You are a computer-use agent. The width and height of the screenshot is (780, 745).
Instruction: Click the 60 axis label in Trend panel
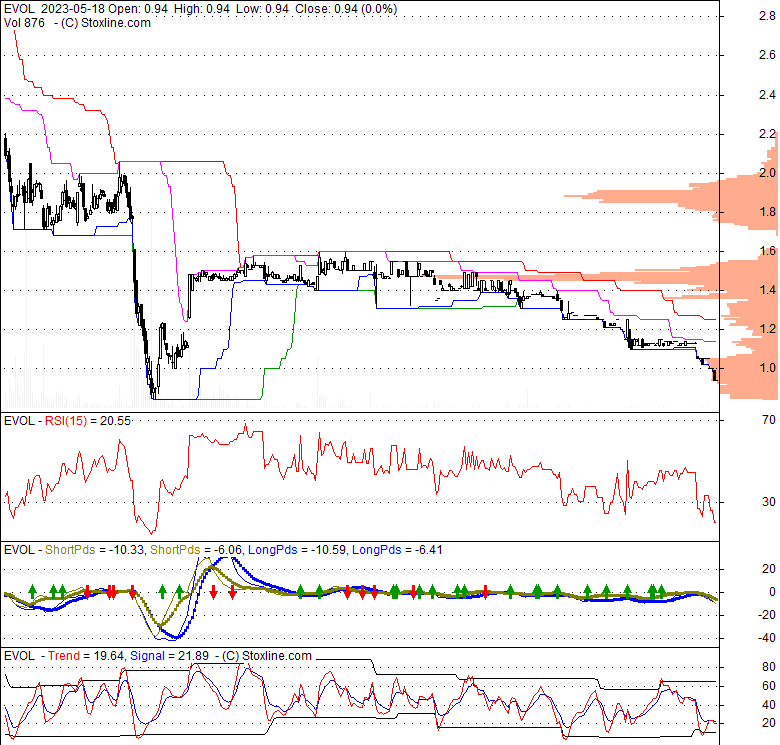tap(769, 686)
